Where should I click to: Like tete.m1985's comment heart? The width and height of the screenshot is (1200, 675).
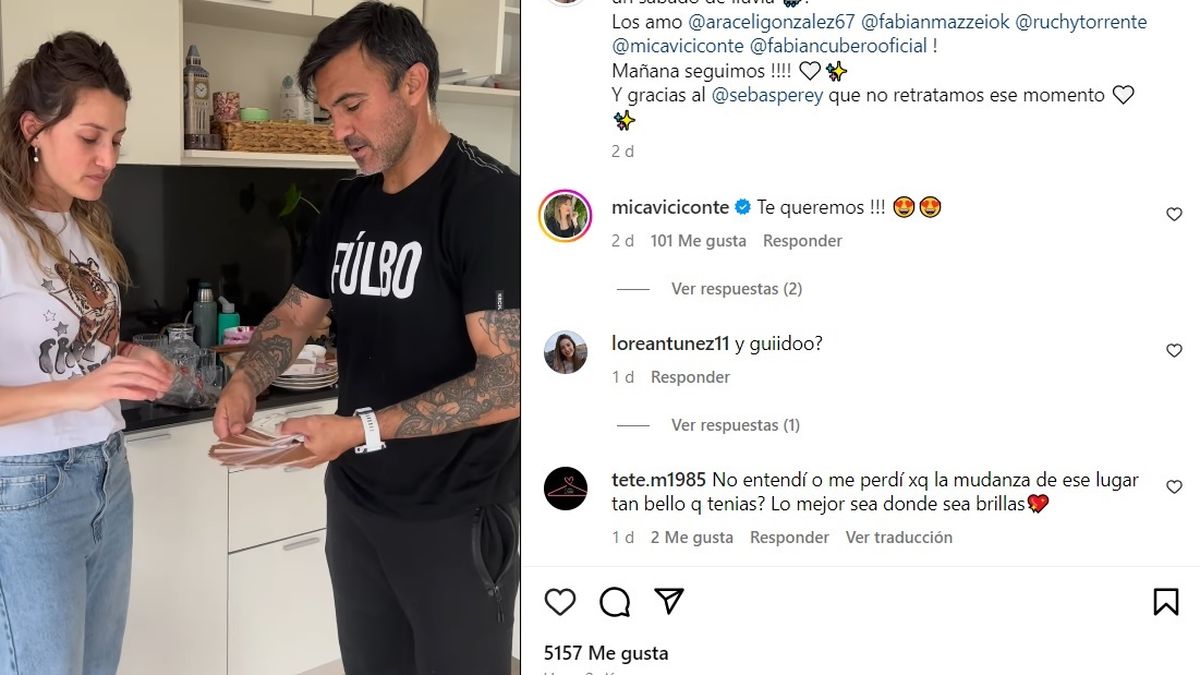coord(1174,487)
